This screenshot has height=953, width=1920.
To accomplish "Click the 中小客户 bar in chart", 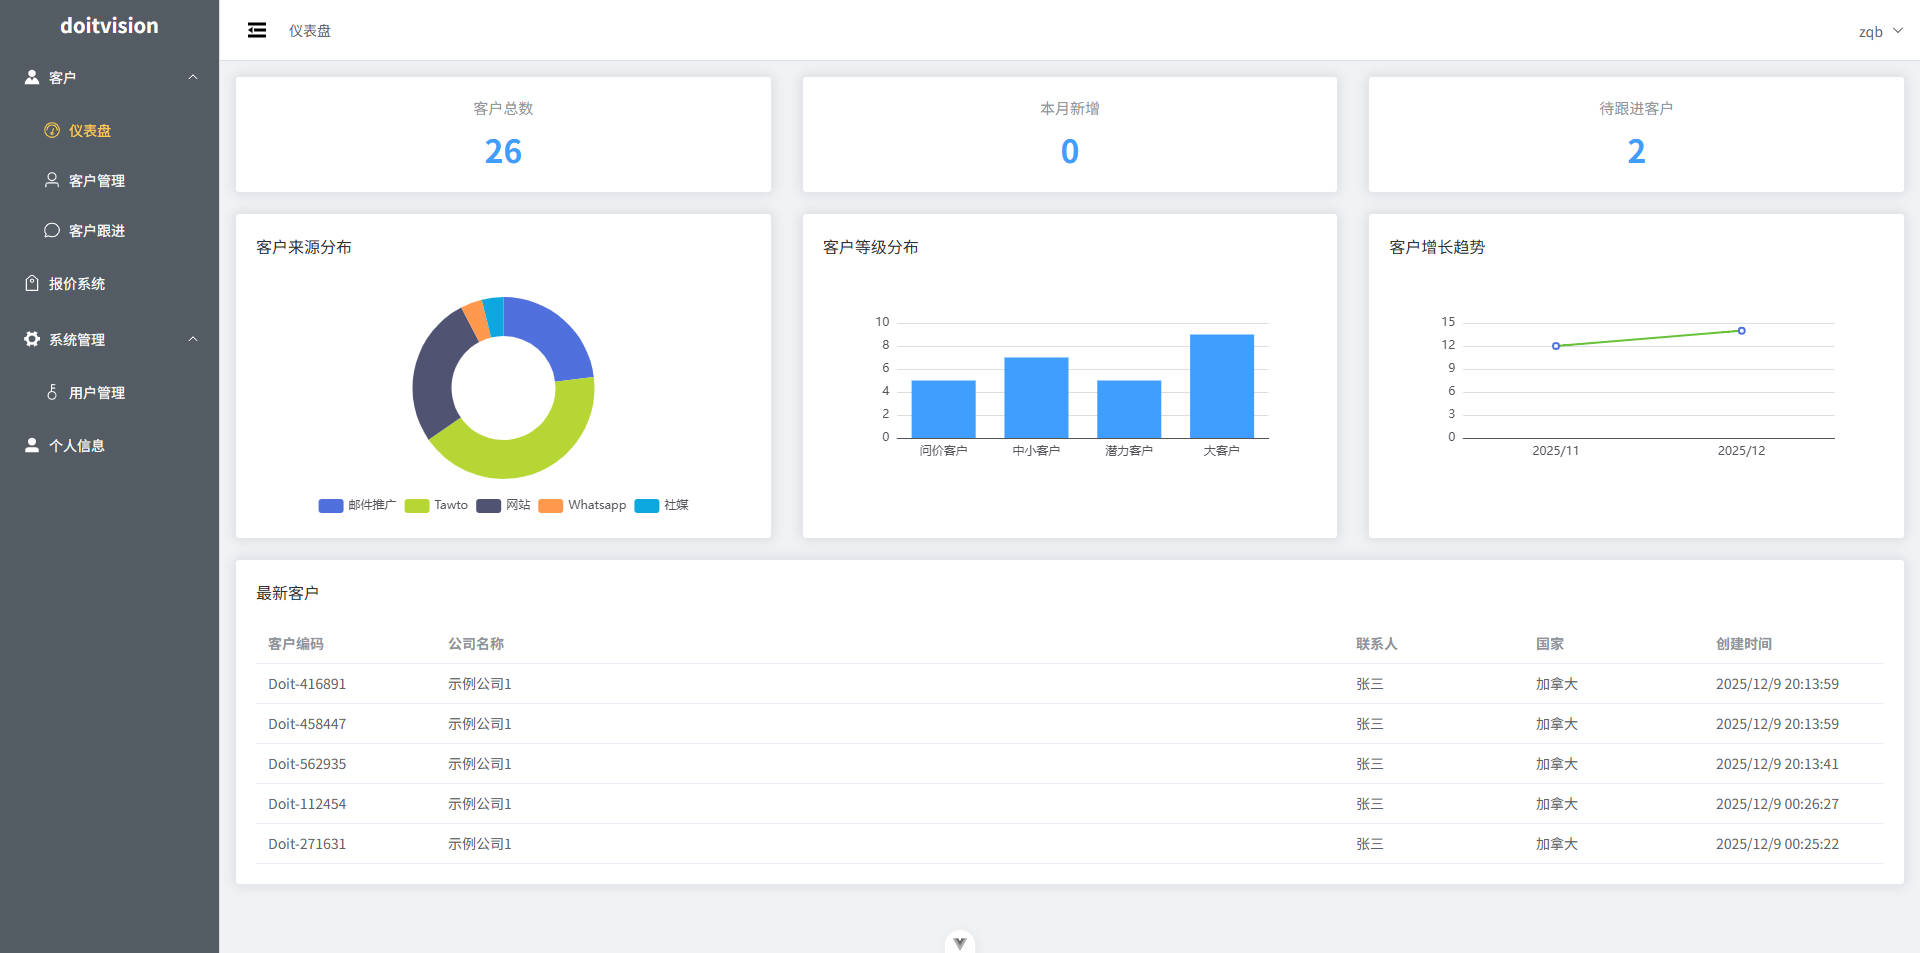I will coord(1036,397).
